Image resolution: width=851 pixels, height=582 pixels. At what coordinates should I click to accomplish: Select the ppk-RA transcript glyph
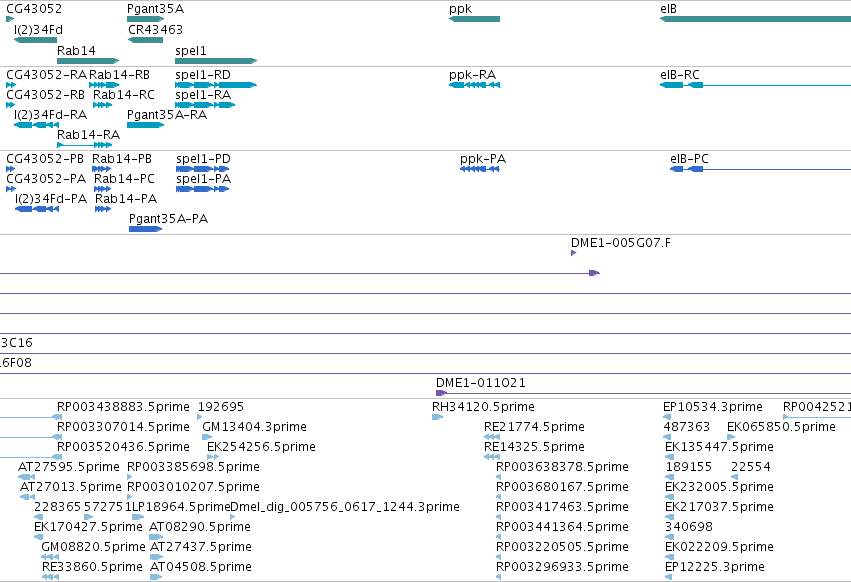(474, 85)
